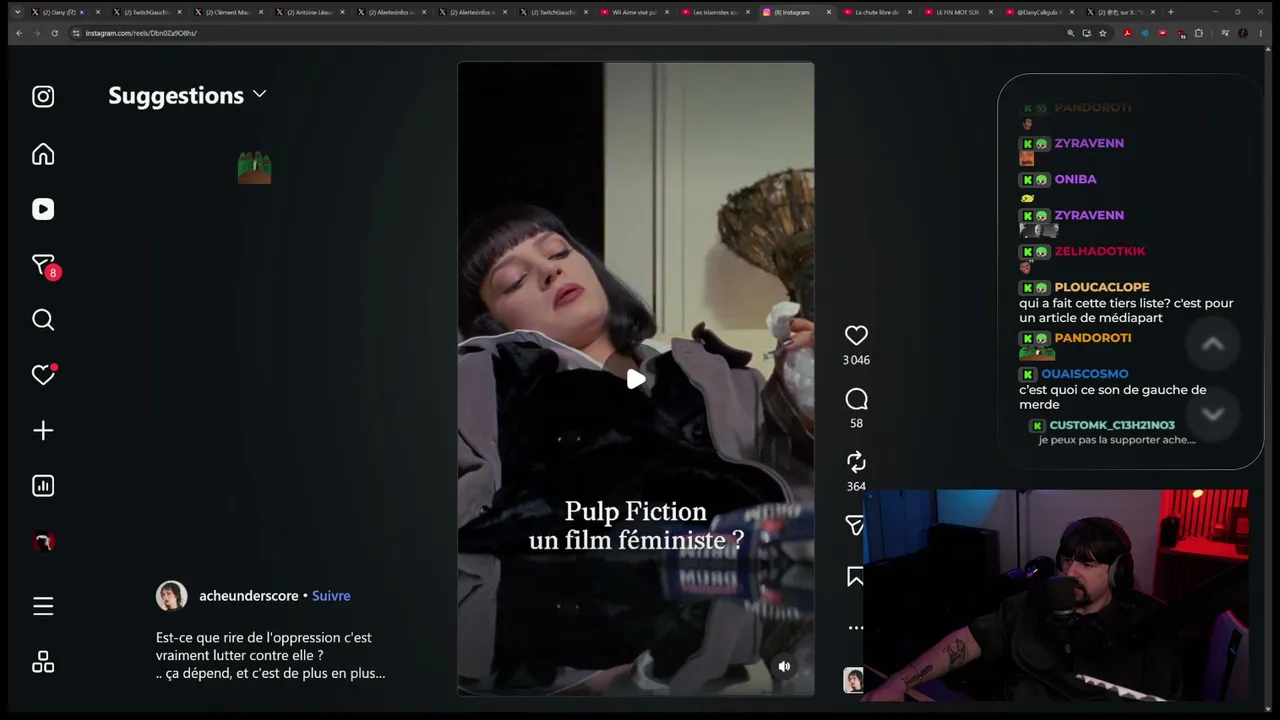Open the reel's comments bubble icon
Image resolution: width=1280 pixels, height=720 pixels.
(x=856, y=400)
